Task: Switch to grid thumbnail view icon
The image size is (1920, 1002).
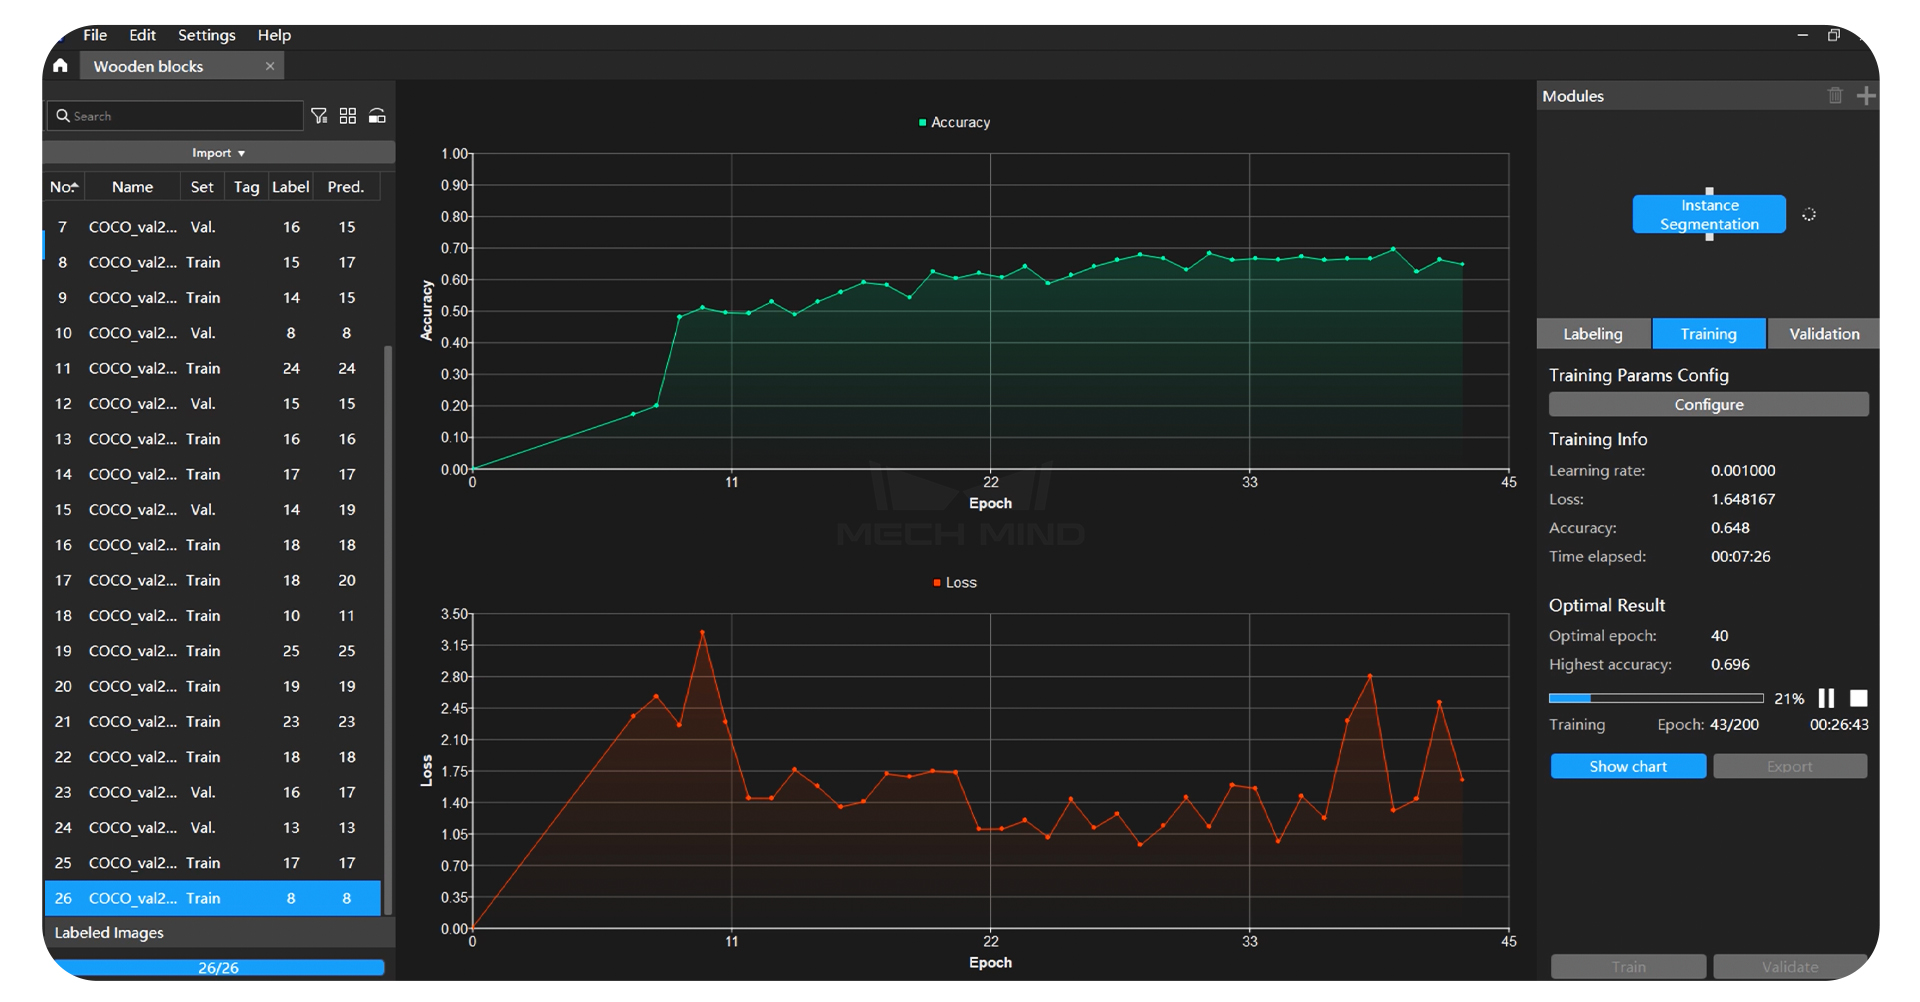Action: [348, 116]
